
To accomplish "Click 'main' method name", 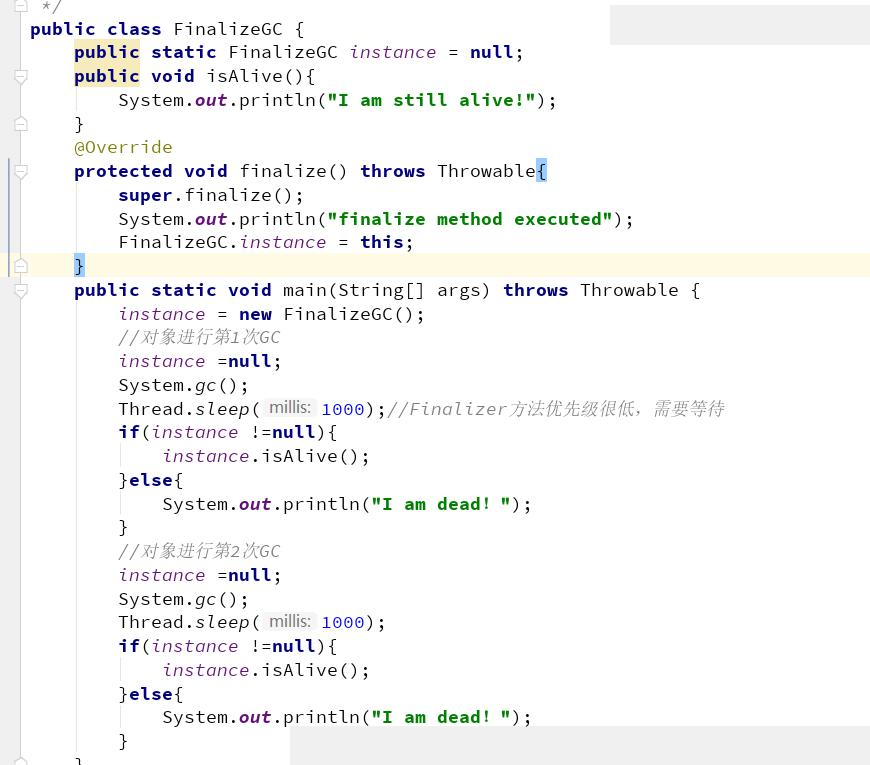I will coord(305,290).
